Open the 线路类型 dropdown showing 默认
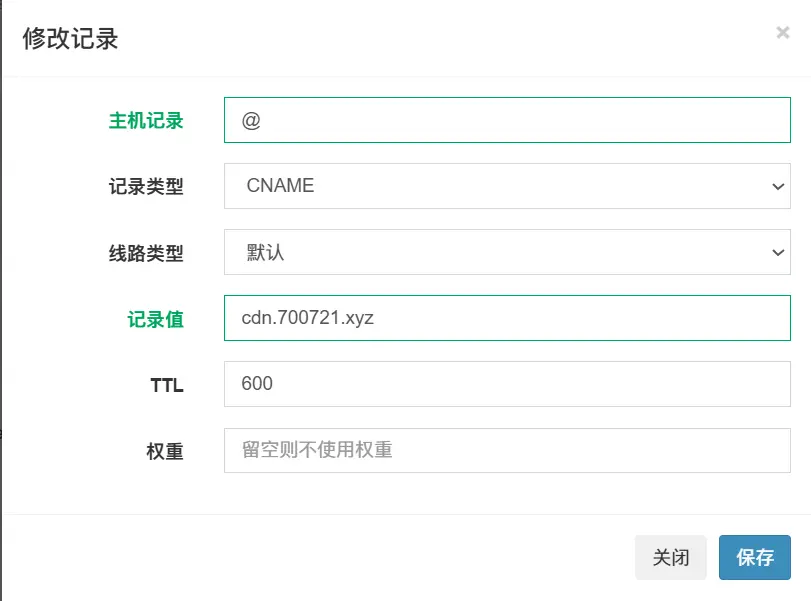The image size is (811, 601). click(507, 252)
